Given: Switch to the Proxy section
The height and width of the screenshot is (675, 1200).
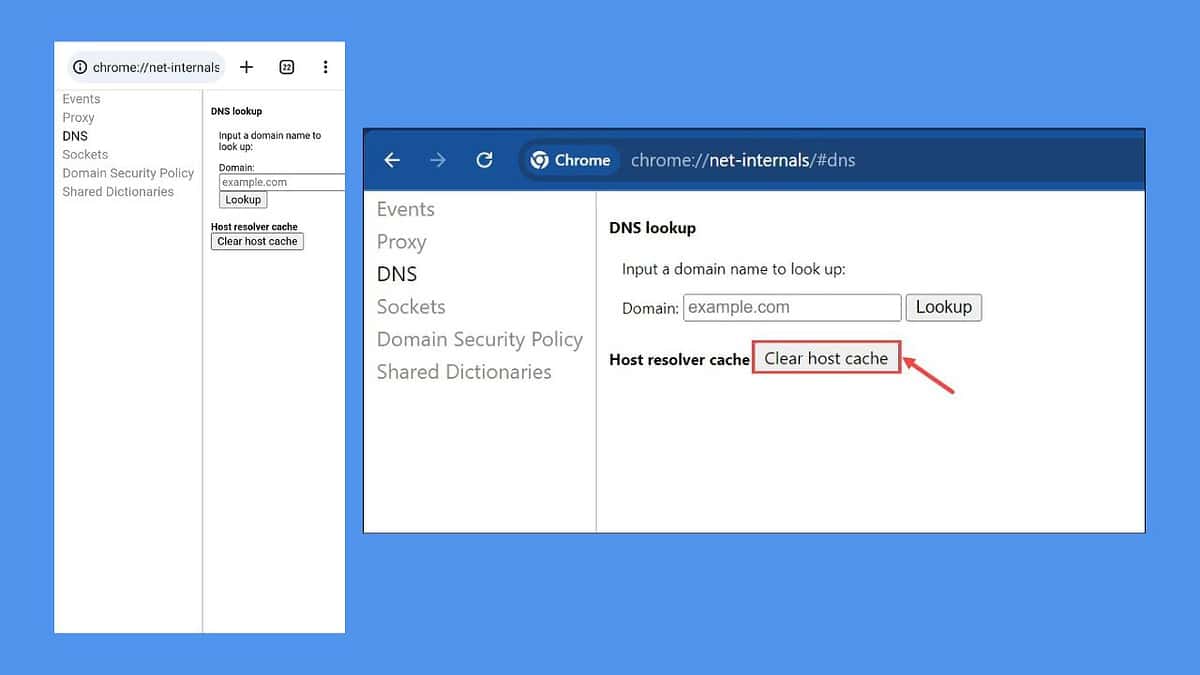Looking at the screenshot, I should click(402, 242).
